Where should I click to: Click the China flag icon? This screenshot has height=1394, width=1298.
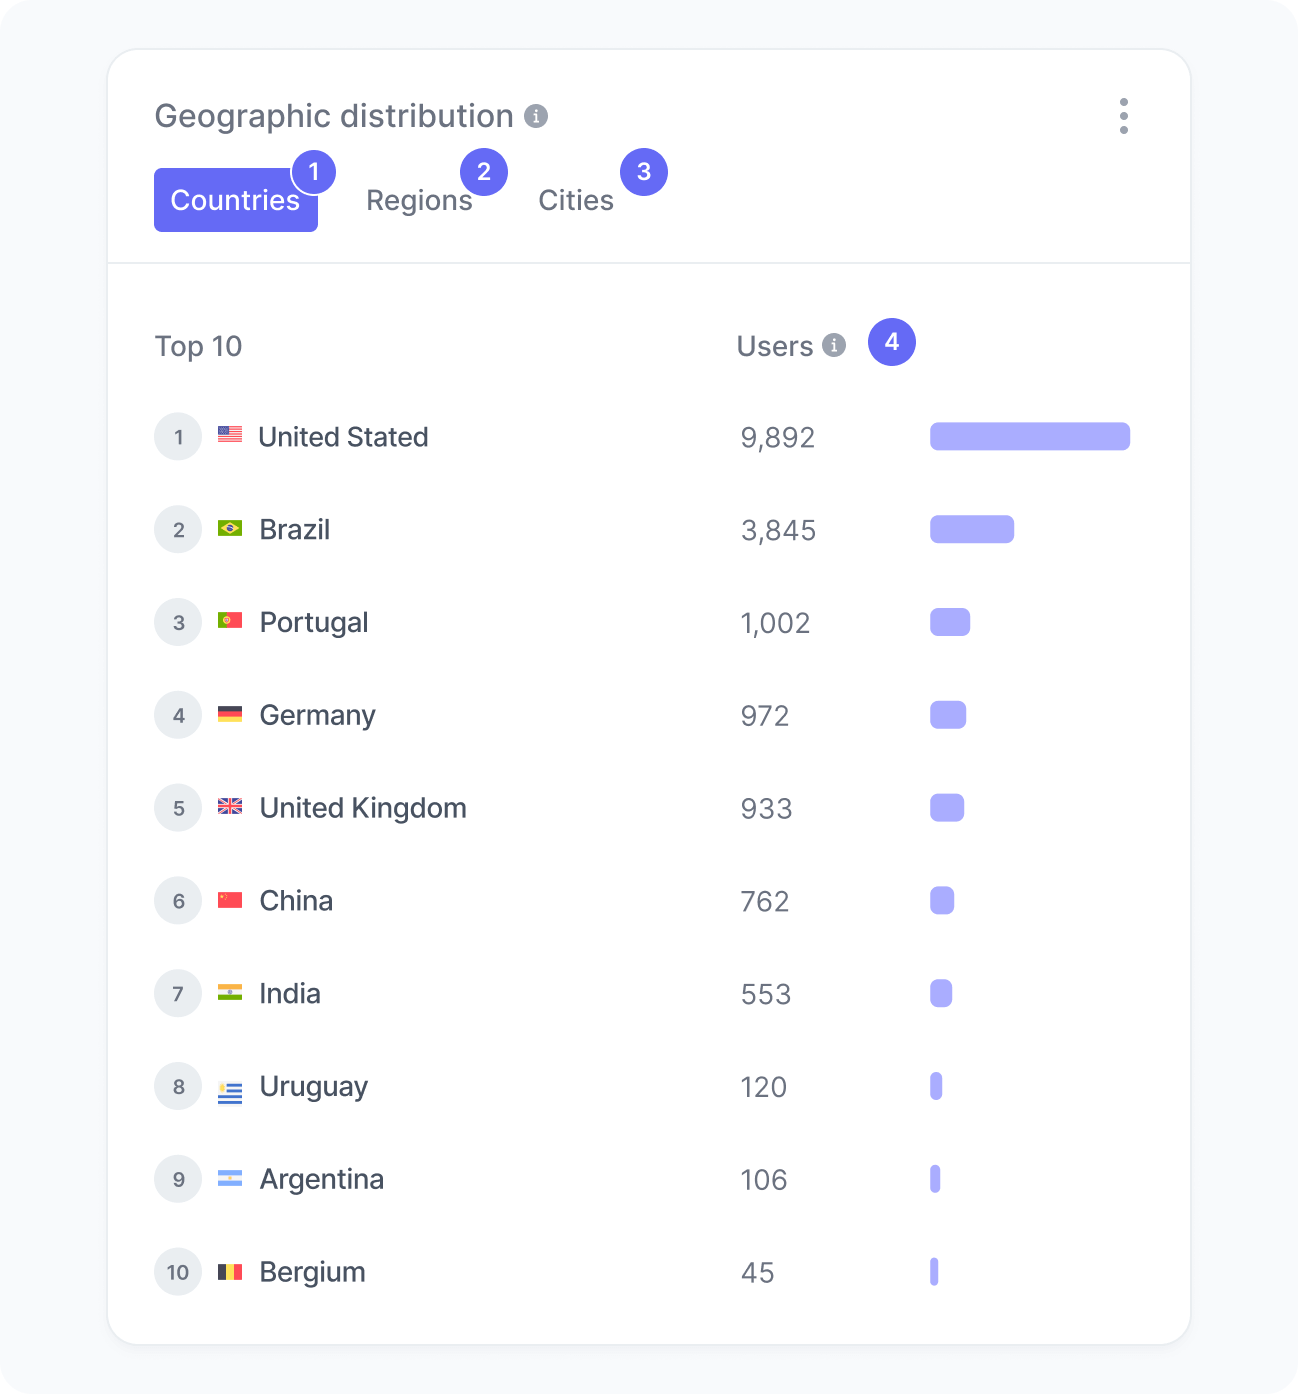230,900
